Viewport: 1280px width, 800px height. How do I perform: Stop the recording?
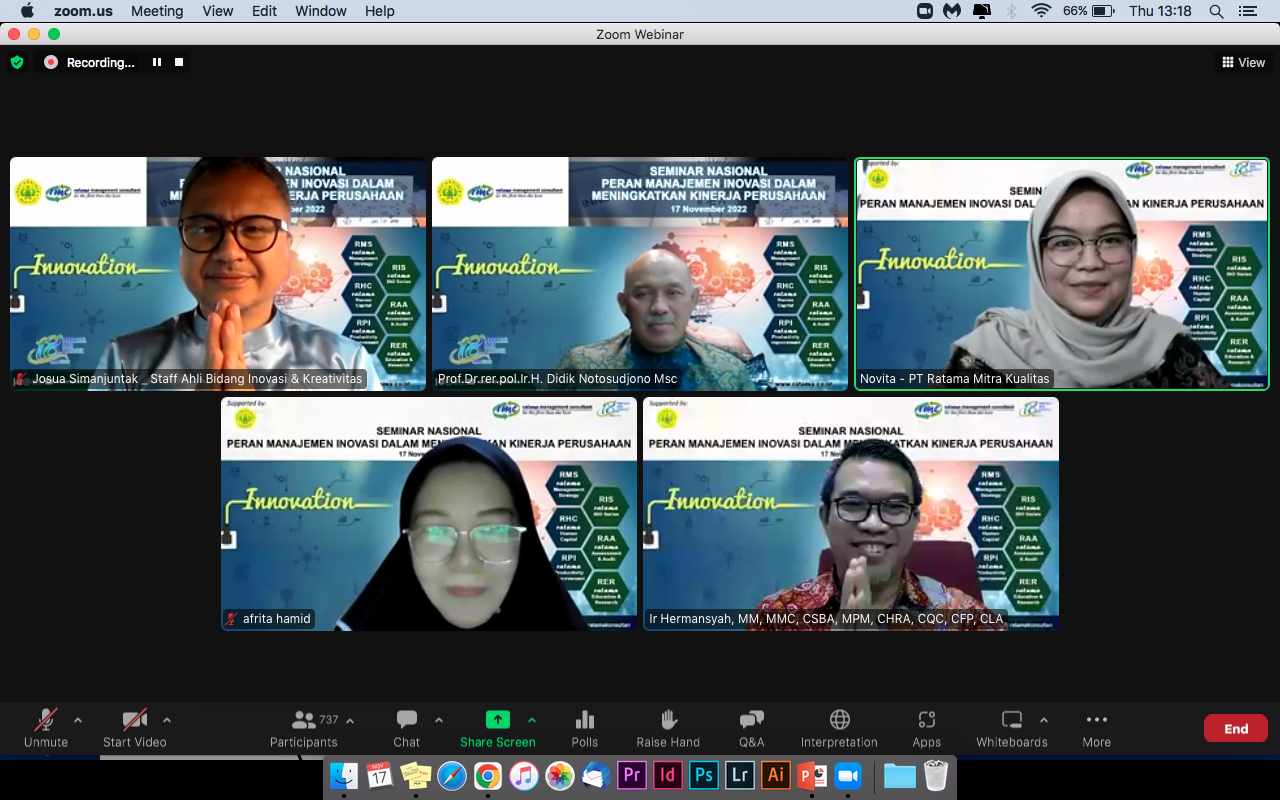point(179,62)
